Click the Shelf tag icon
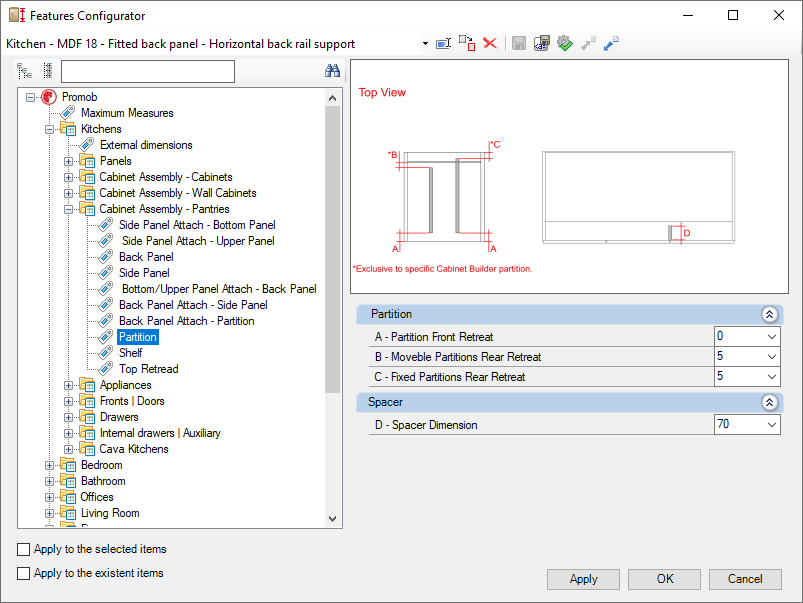The height and width of the screenshot is (603, 803). click(x=105, y=352)
